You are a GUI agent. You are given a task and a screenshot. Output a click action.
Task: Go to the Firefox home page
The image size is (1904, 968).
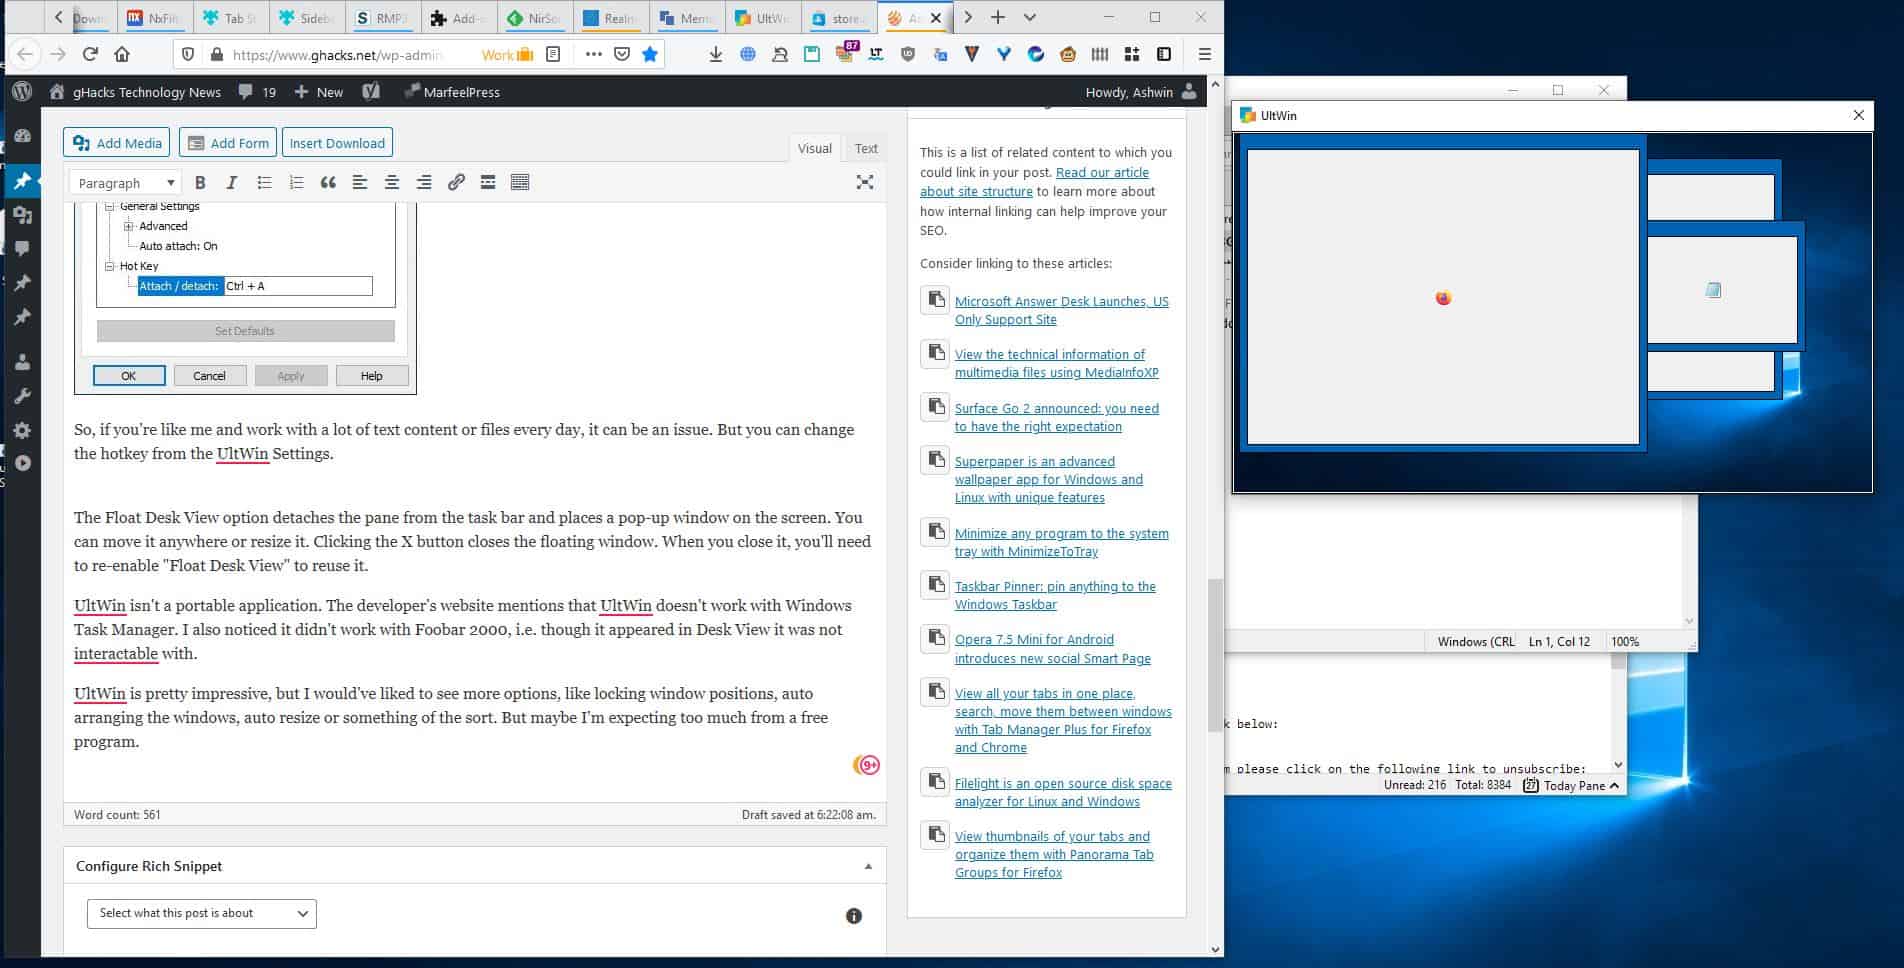pos(122,54)
